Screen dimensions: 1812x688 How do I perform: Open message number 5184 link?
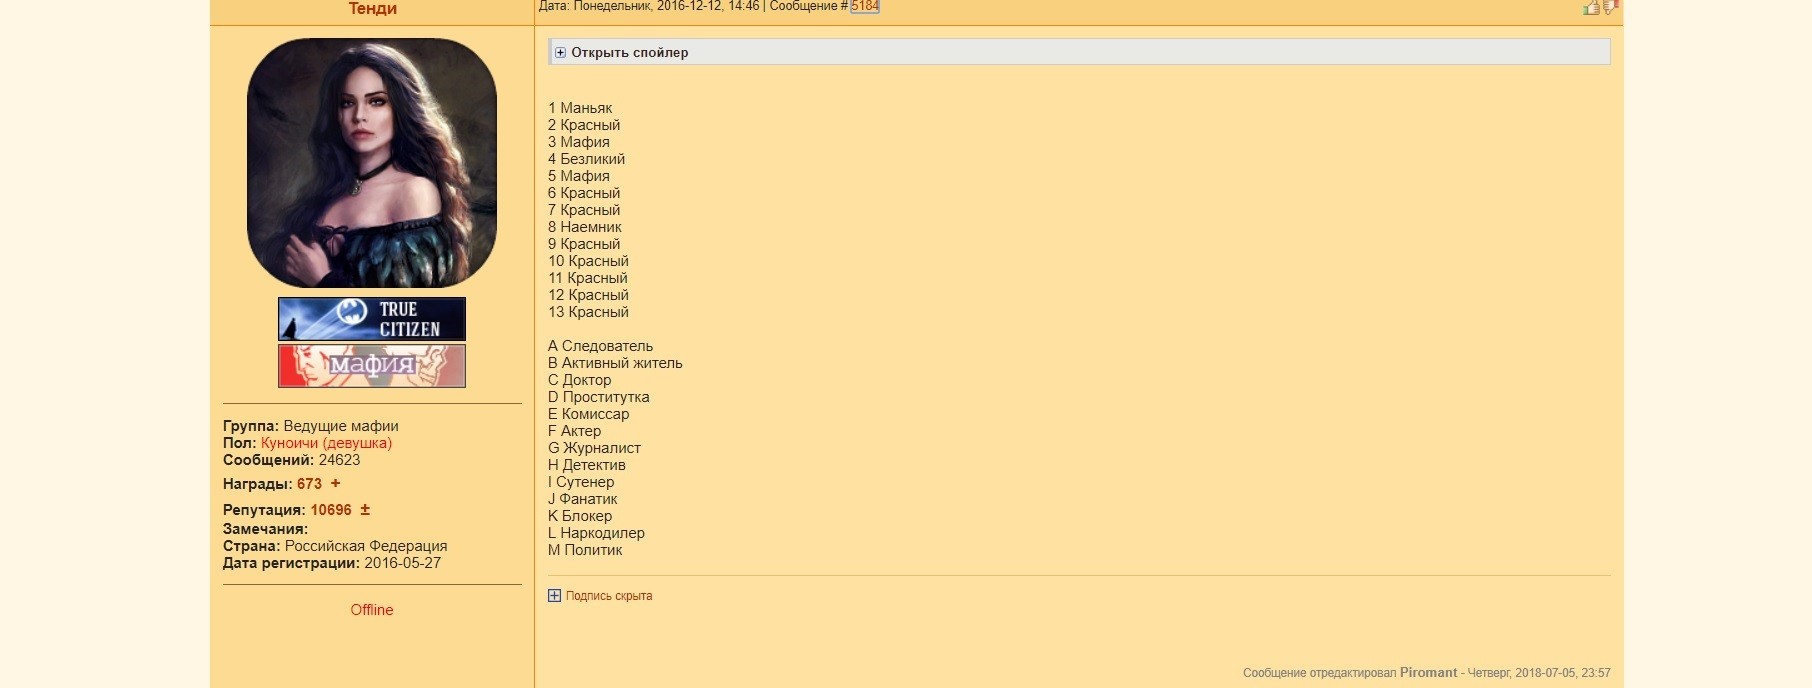[x=865, y=6]
